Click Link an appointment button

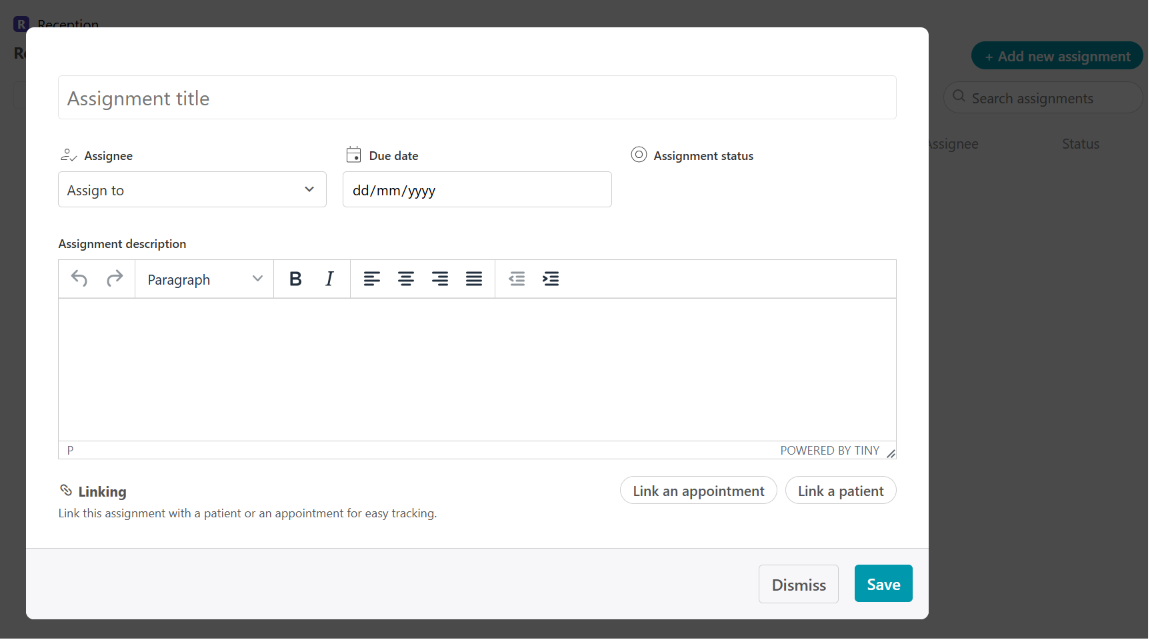pos(698,491)
